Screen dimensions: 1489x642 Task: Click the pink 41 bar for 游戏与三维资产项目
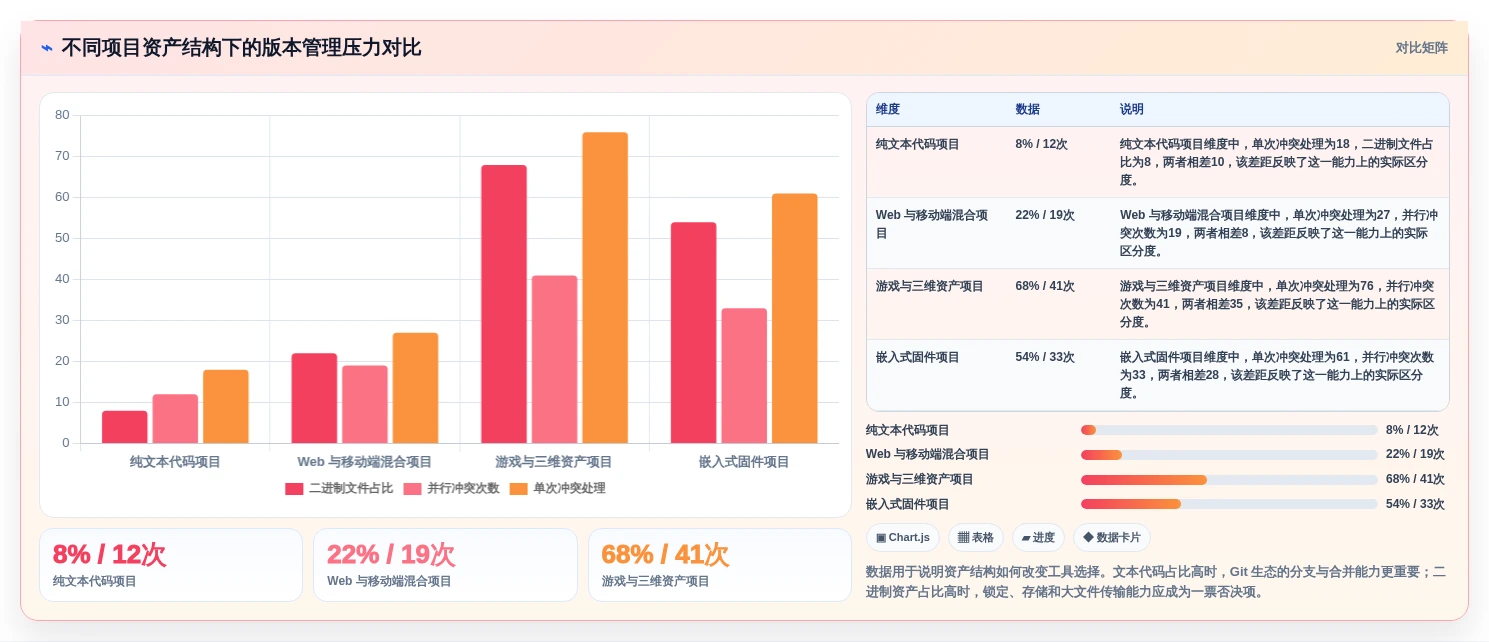coord(555,359)
